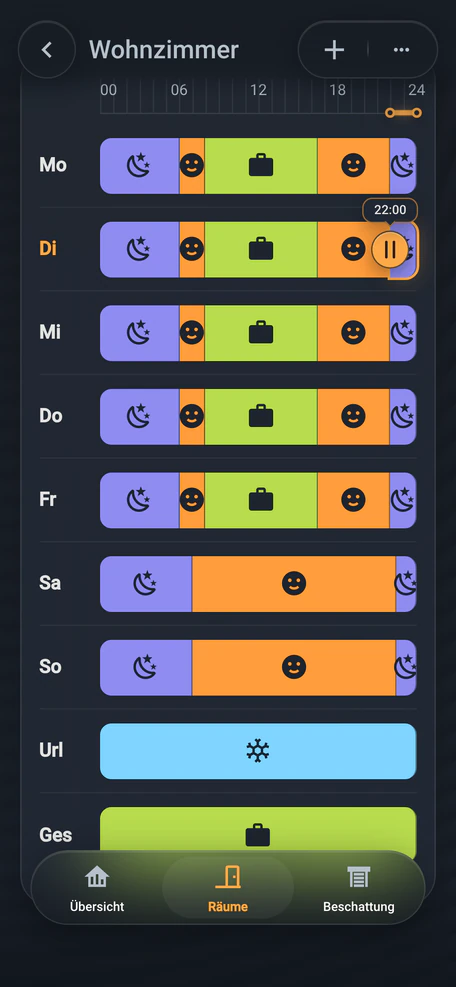
Task: Open the Räume tab
Action: [228, 889]
